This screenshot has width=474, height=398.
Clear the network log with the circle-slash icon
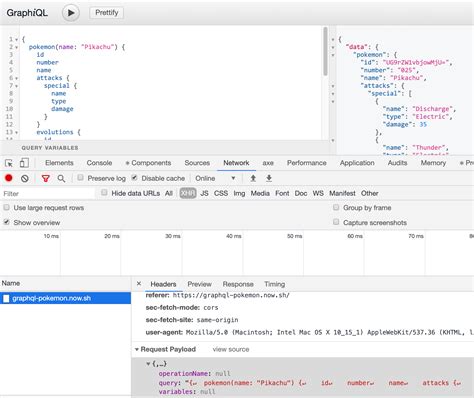[25, 178]
